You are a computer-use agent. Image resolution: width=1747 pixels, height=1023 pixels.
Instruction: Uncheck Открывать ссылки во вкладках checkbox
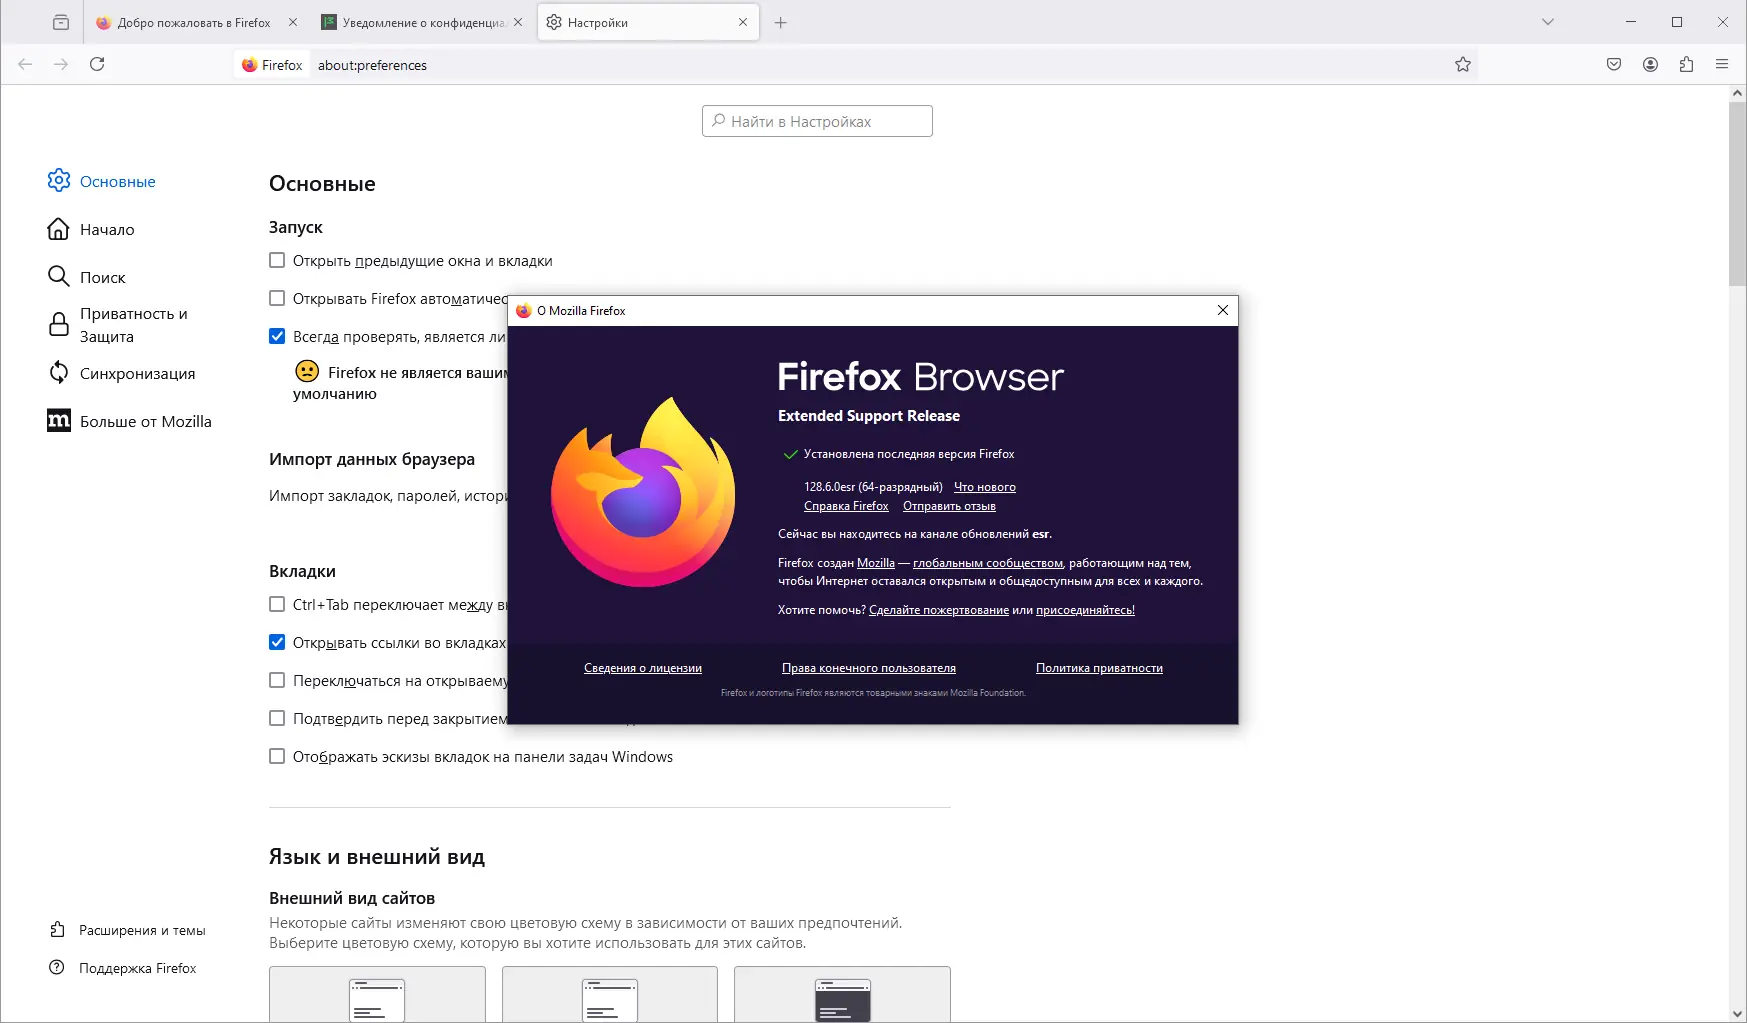(x=277, y=642)
